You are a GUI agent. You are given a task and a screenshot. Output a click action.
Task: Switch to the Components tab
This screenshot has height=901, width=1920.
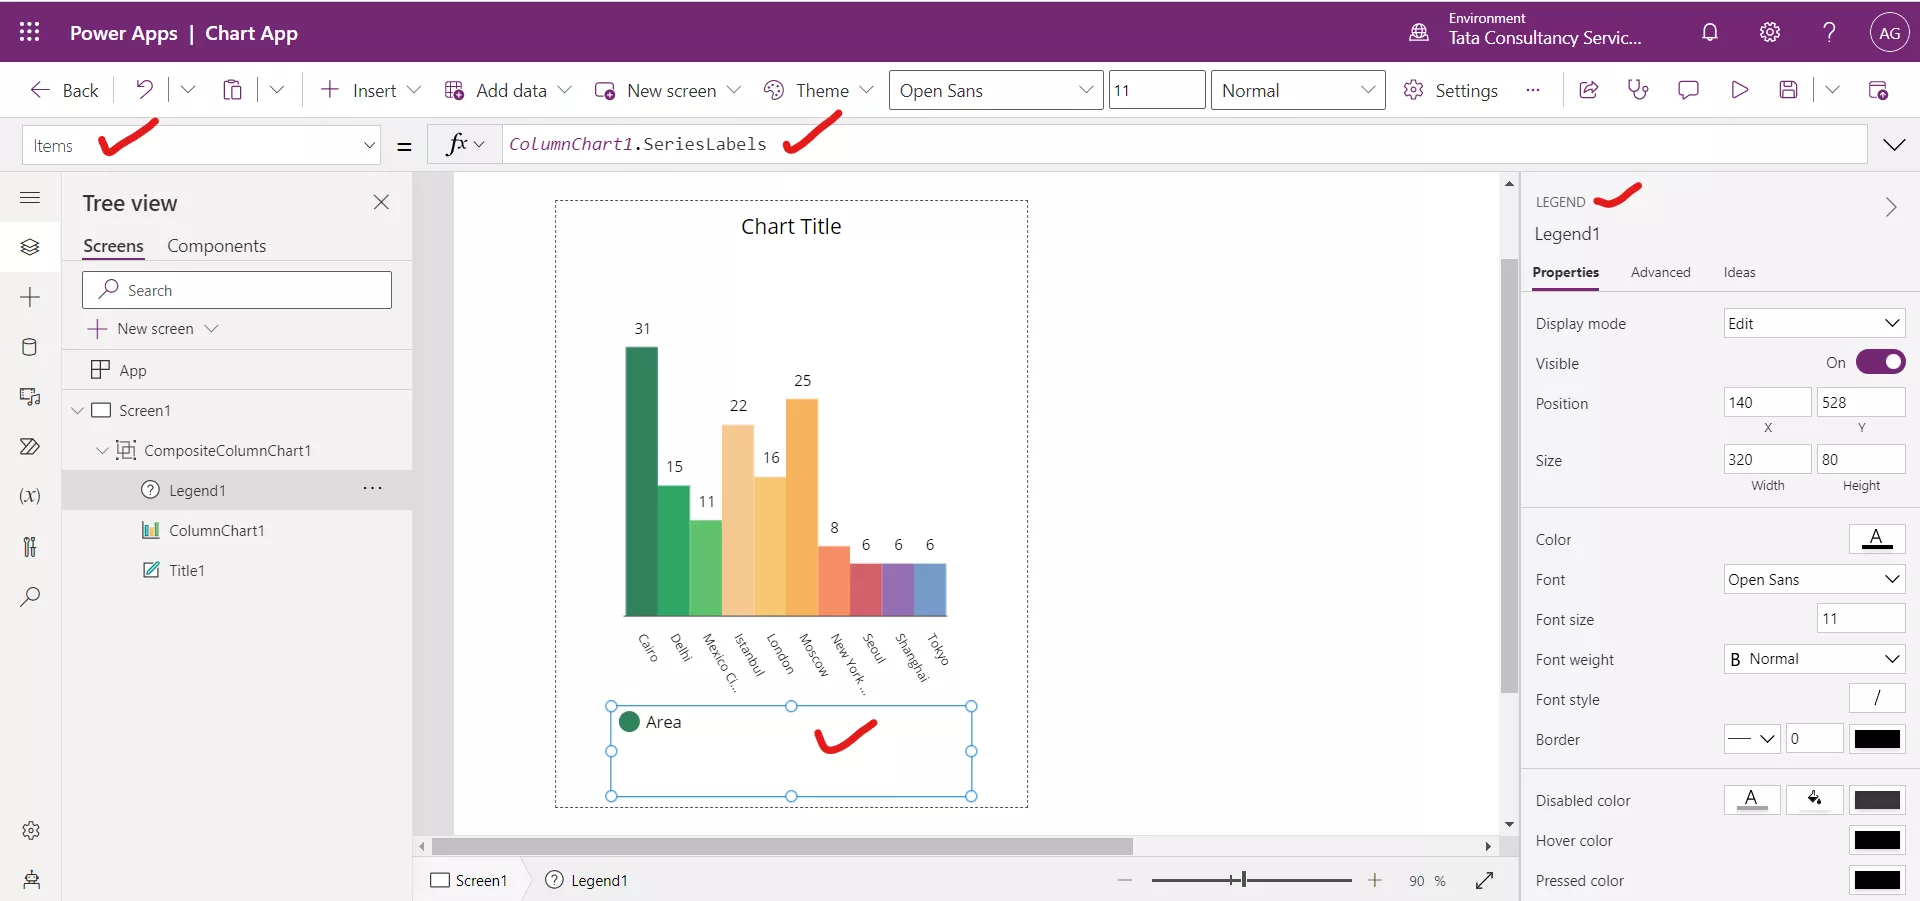point(219,245)
